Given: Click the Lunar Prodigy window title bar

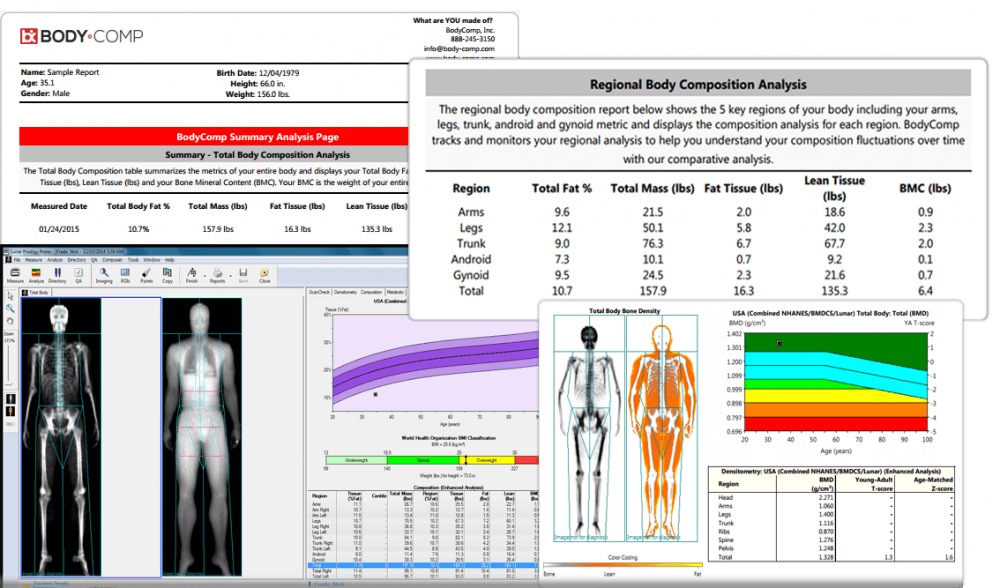Looking at the screenshot, I should [205, 252].
